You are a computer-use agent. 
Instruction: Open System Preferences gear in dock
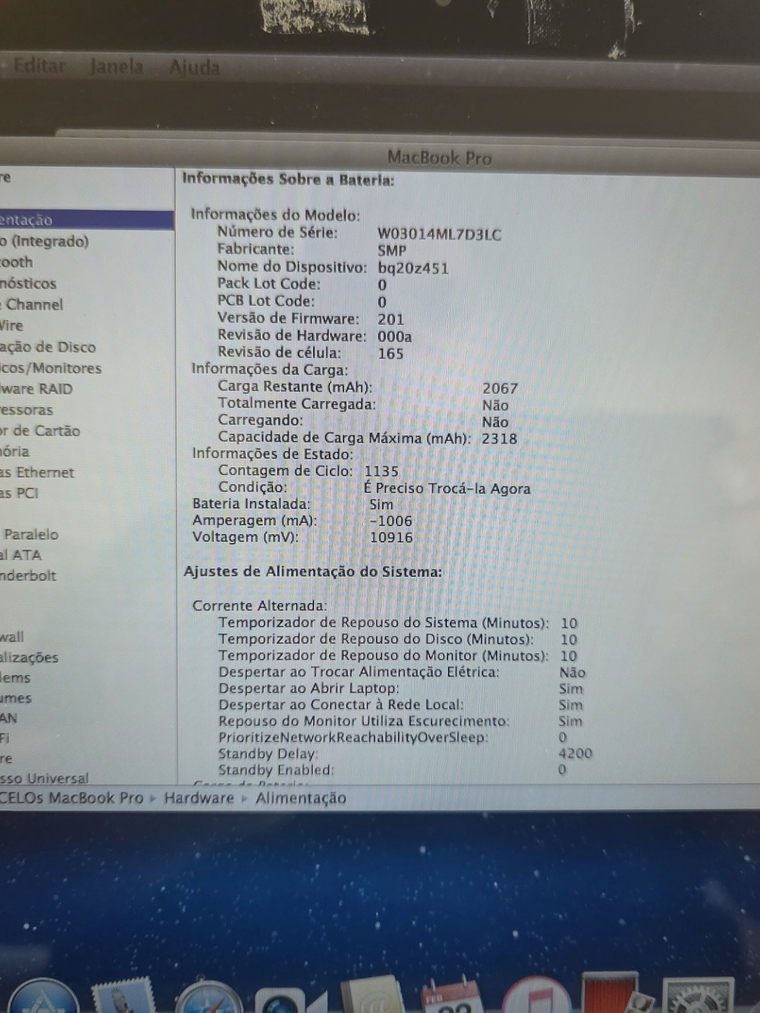[x=698, y=996]
